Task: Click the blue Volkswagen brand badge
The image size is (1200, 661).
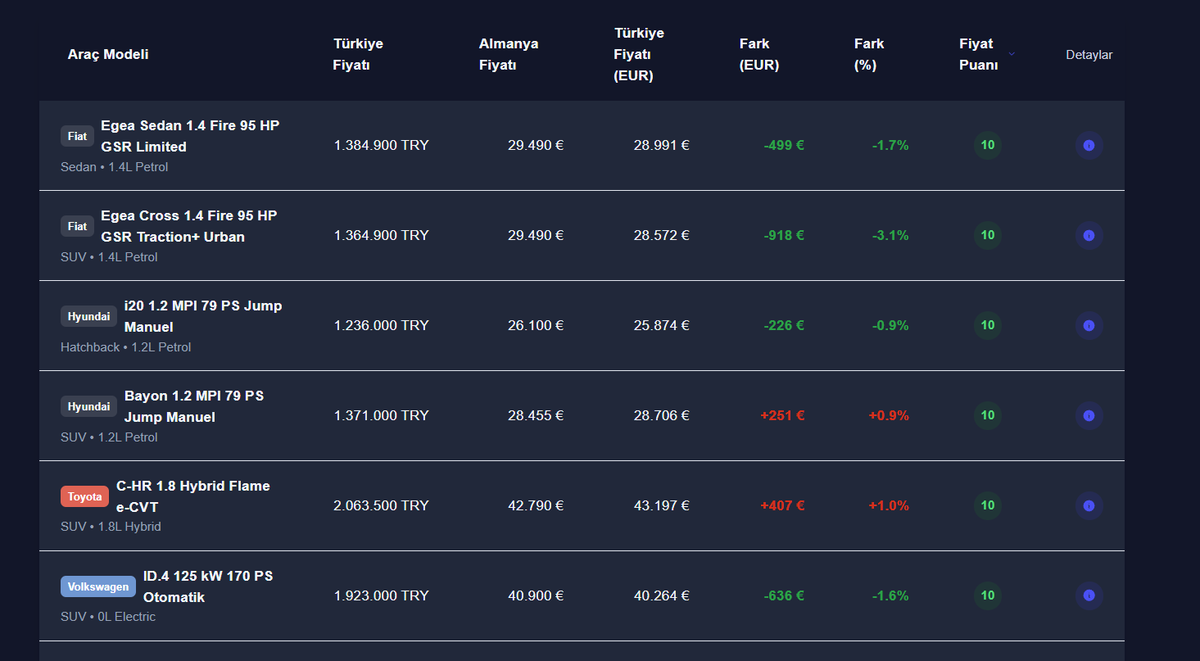Action: tap(98, 586)
